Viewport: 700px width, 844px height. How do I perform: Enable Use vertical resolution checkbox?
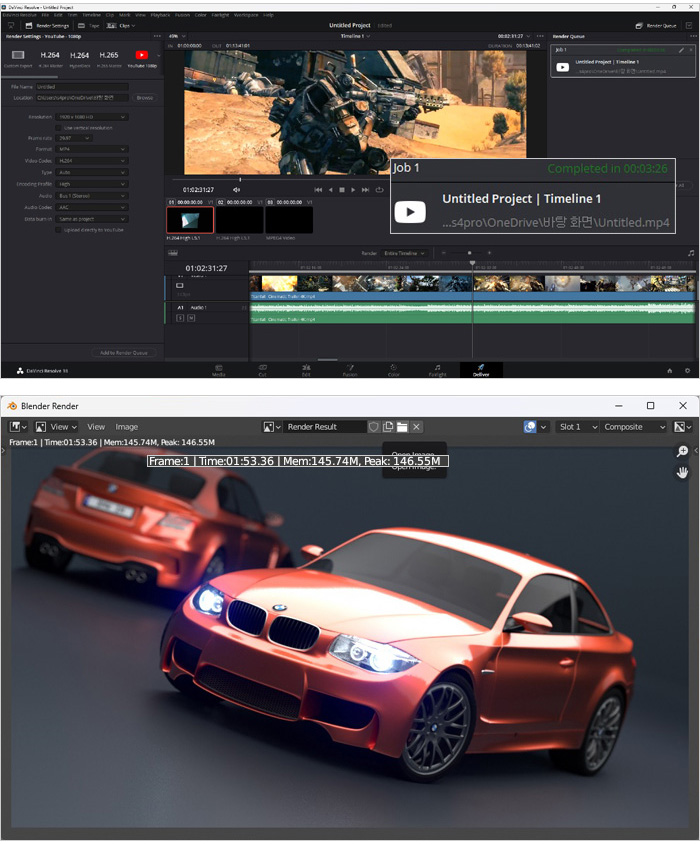coord(59,128)
